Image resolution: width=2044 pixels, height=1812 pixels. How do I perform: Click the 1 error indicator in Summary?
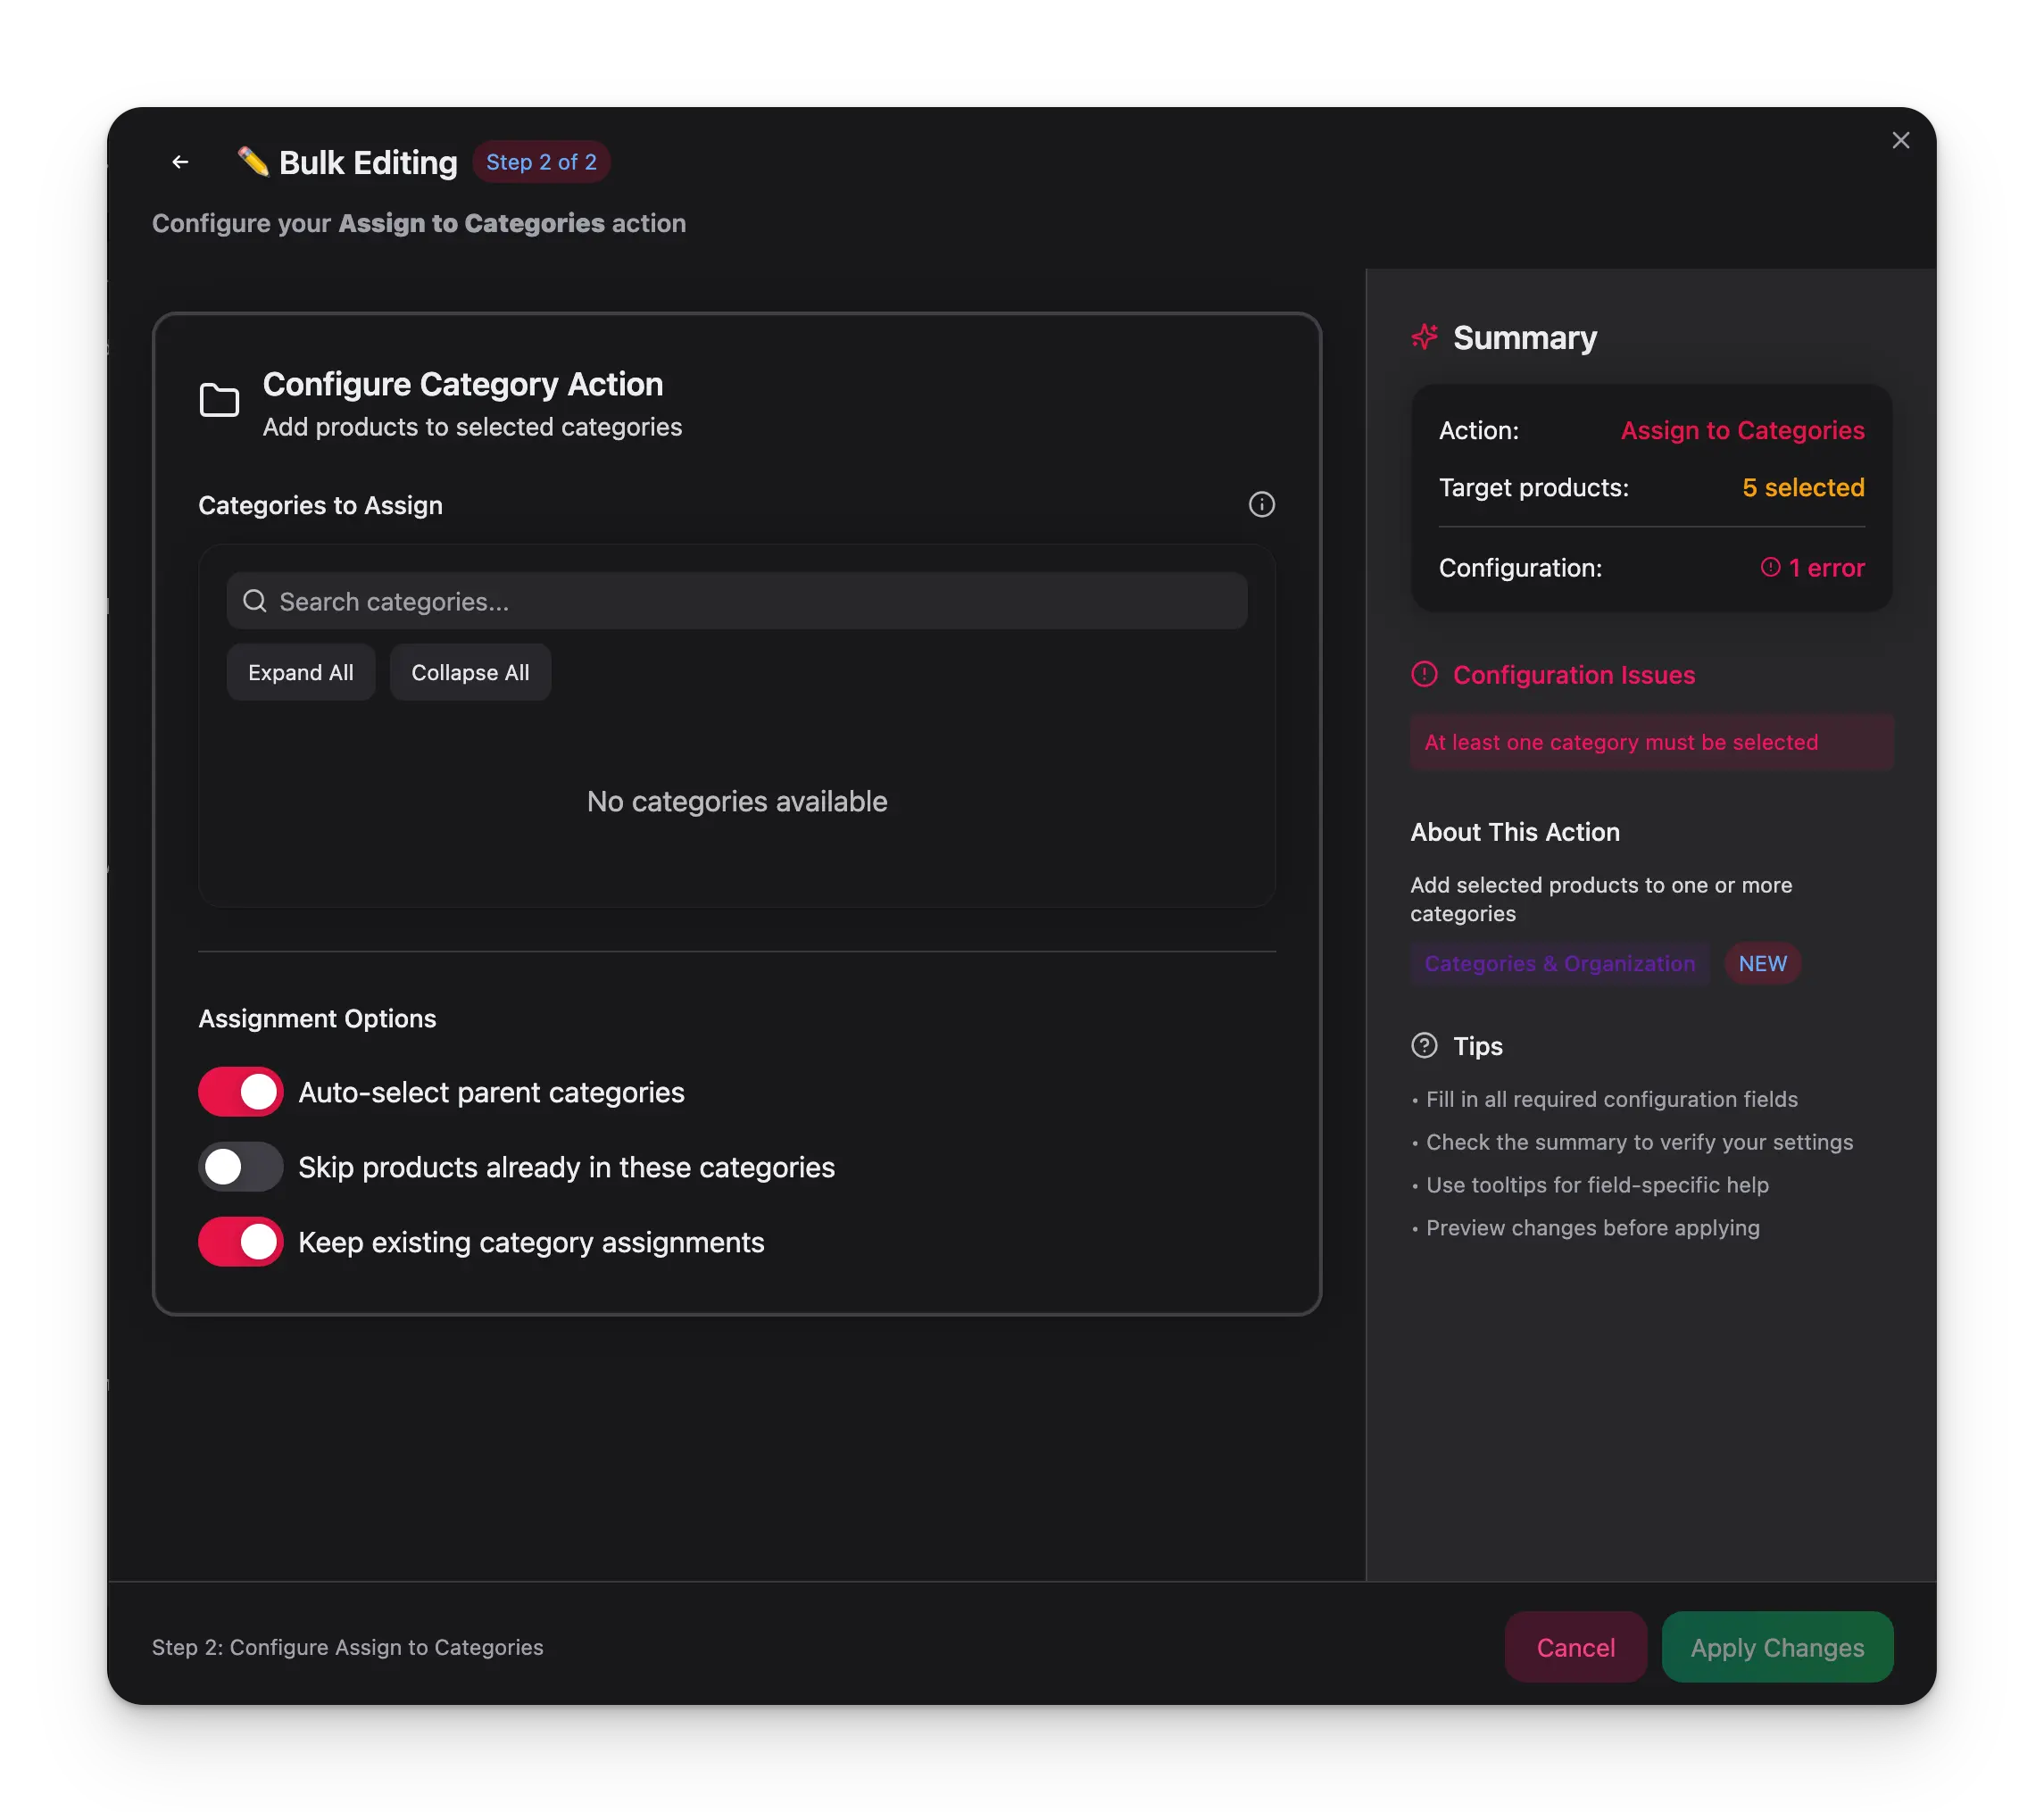click(x=1812, y=567)
